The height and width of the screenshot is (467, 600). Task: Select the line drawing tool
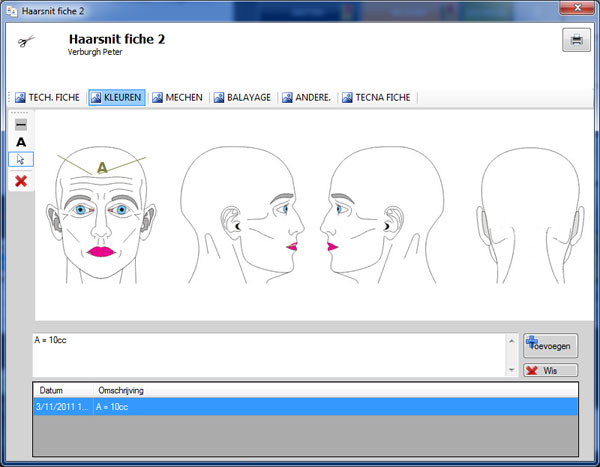click(x=21, y=124)
